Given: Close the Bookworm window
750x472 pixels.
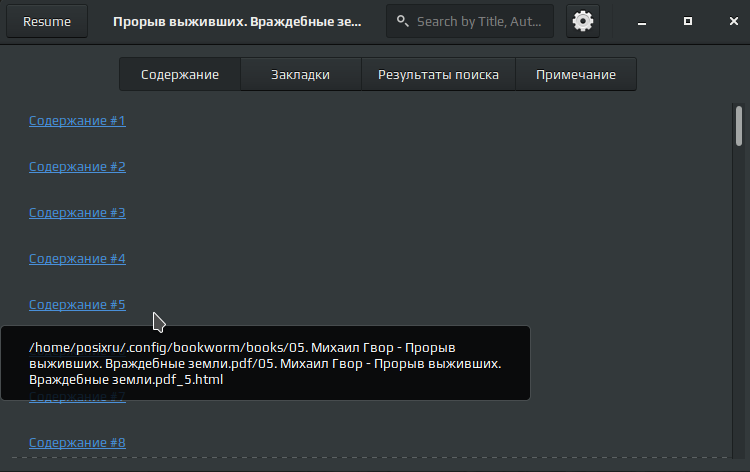Looking at the screenshot, I should 734,21.
